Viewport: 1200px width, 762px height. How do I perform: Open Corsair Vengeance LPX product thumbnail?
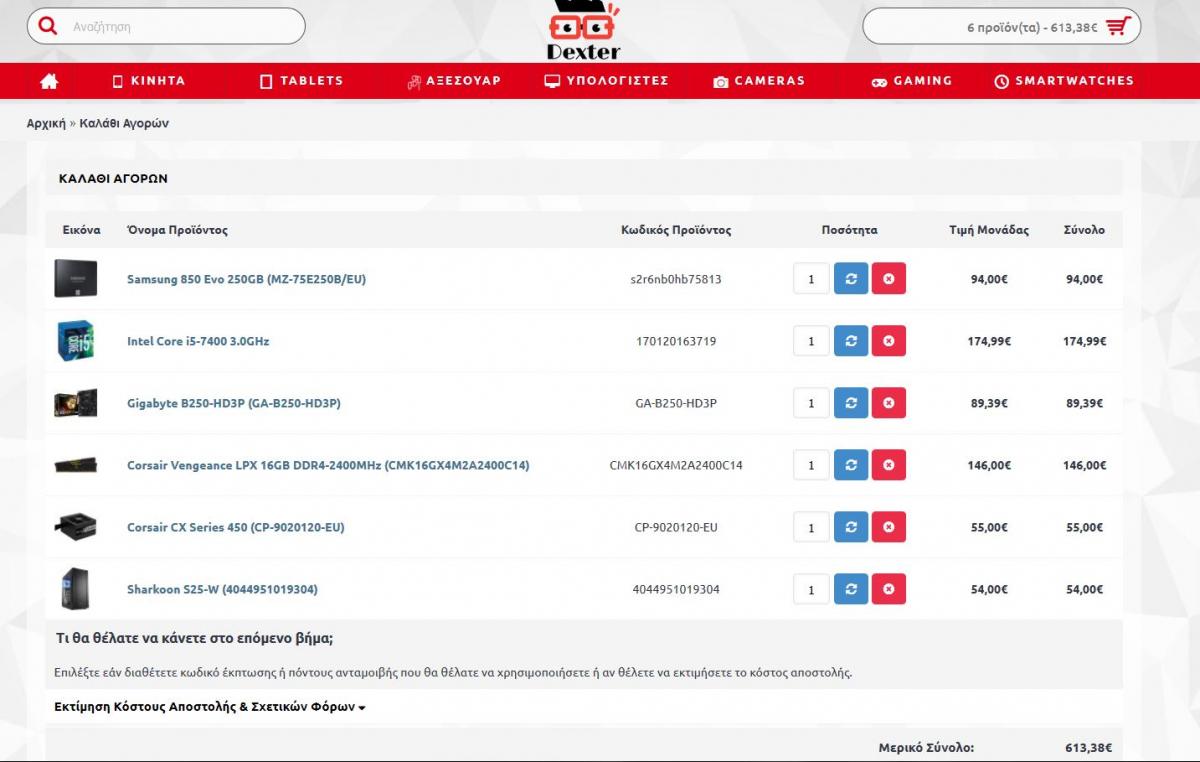(x=76, y=465)
